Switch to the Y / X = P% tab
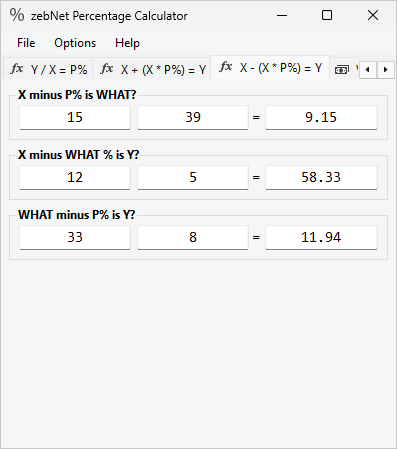This screenshot has width=397, height=449. (48, 69)
